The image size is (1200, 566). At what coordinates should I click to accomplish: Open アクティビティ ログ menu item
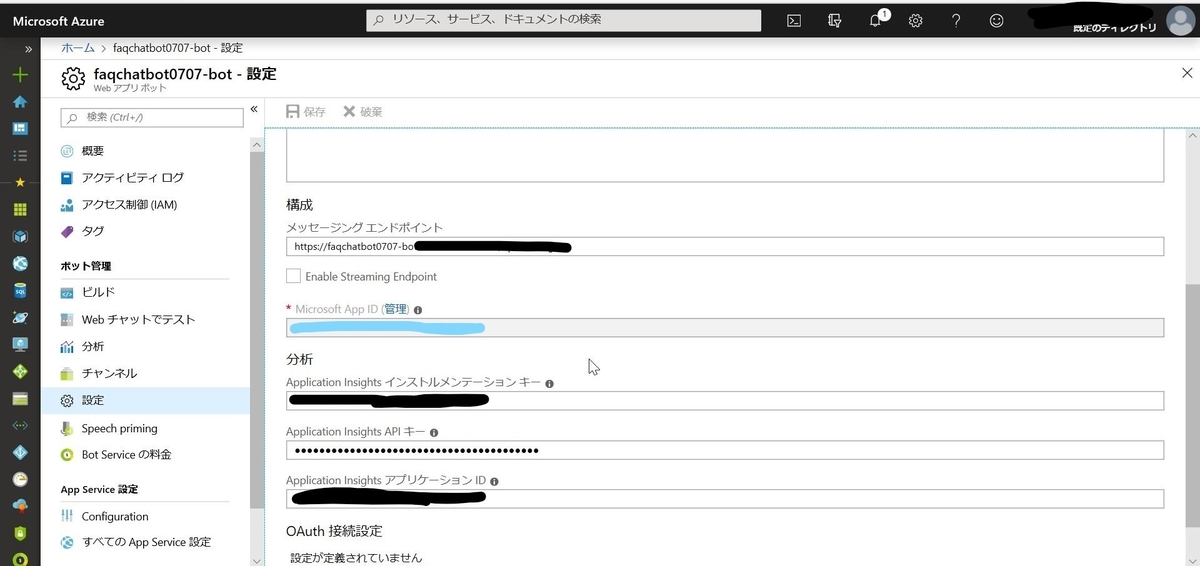[145, 178]
